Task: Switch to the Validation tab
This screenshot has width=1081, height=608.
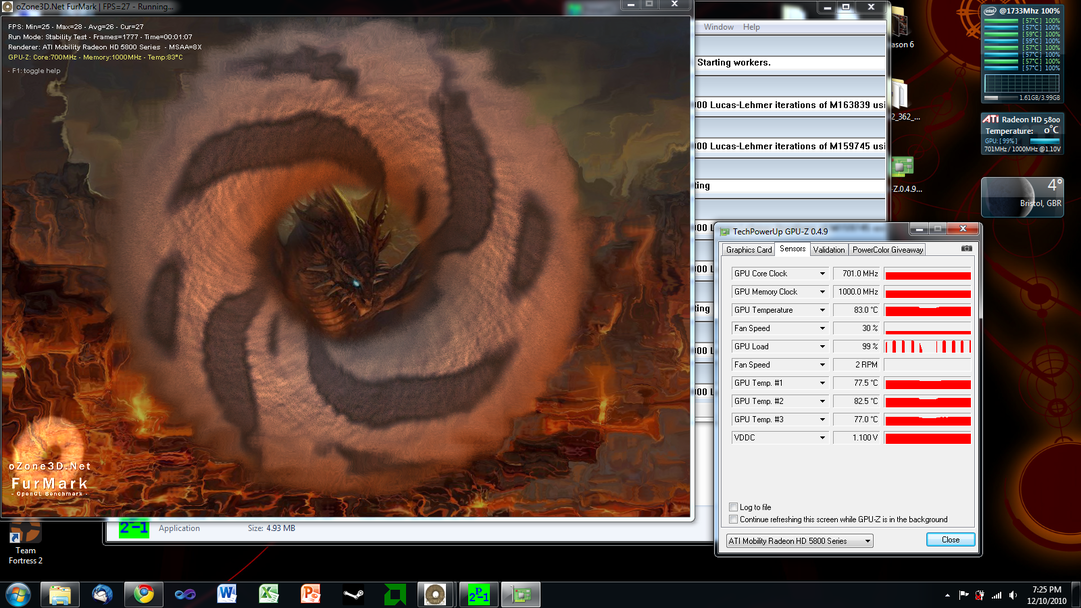Action: pos(829,250)
